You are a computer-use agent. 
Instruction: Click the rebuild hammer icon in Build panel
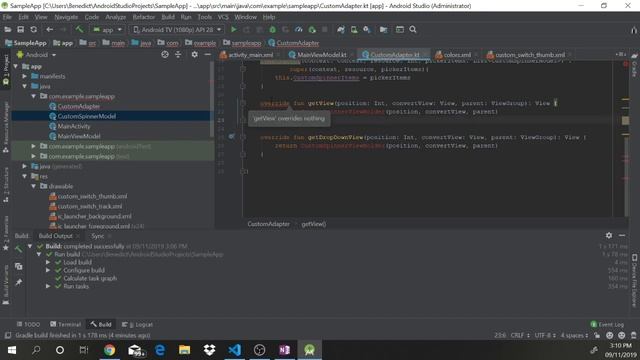pyautogui.click(x=18, y=249)
